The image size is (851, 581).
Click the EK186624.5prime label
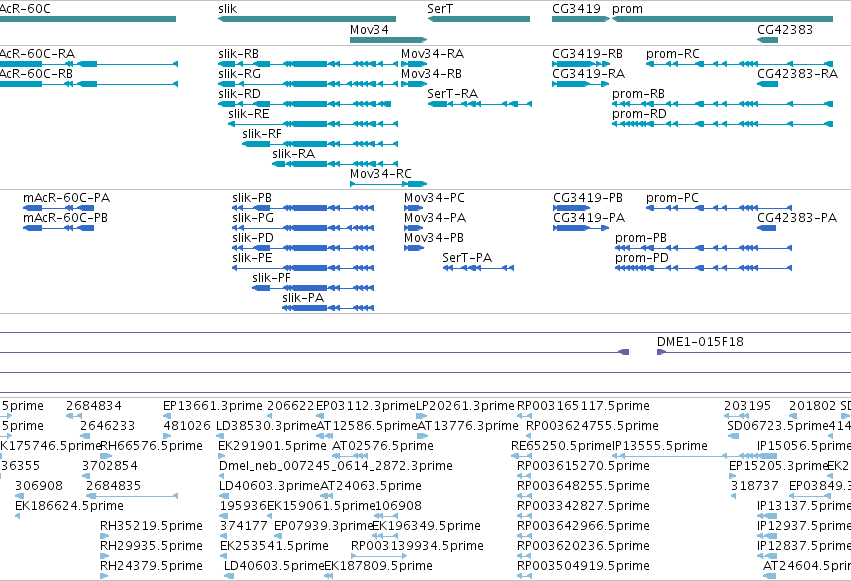pos(69,506)
